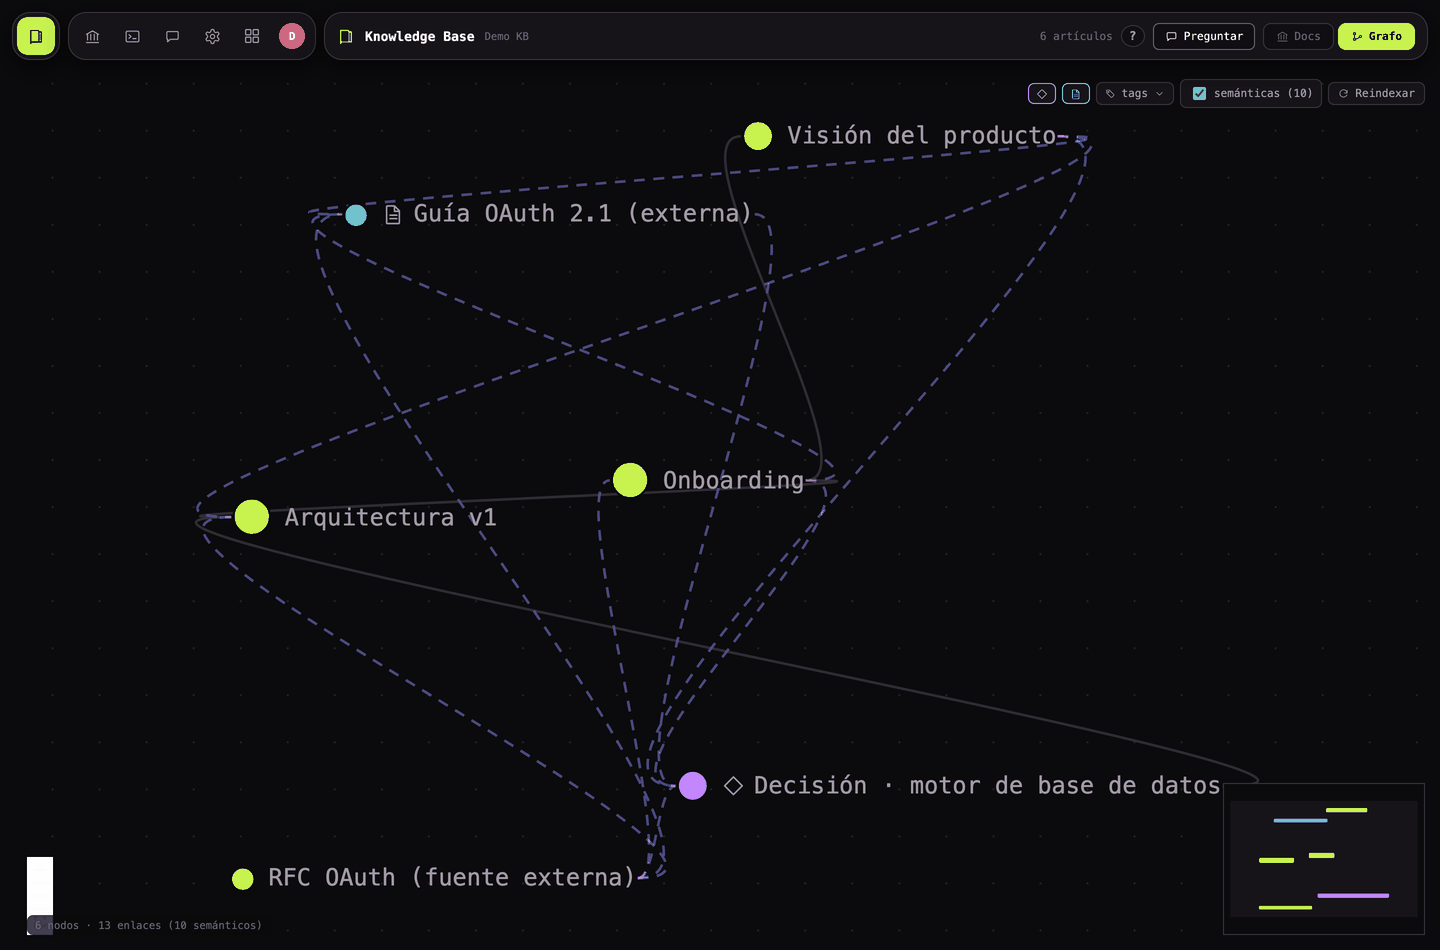Select the 'Grafo' view tab

coord(1377,36)
